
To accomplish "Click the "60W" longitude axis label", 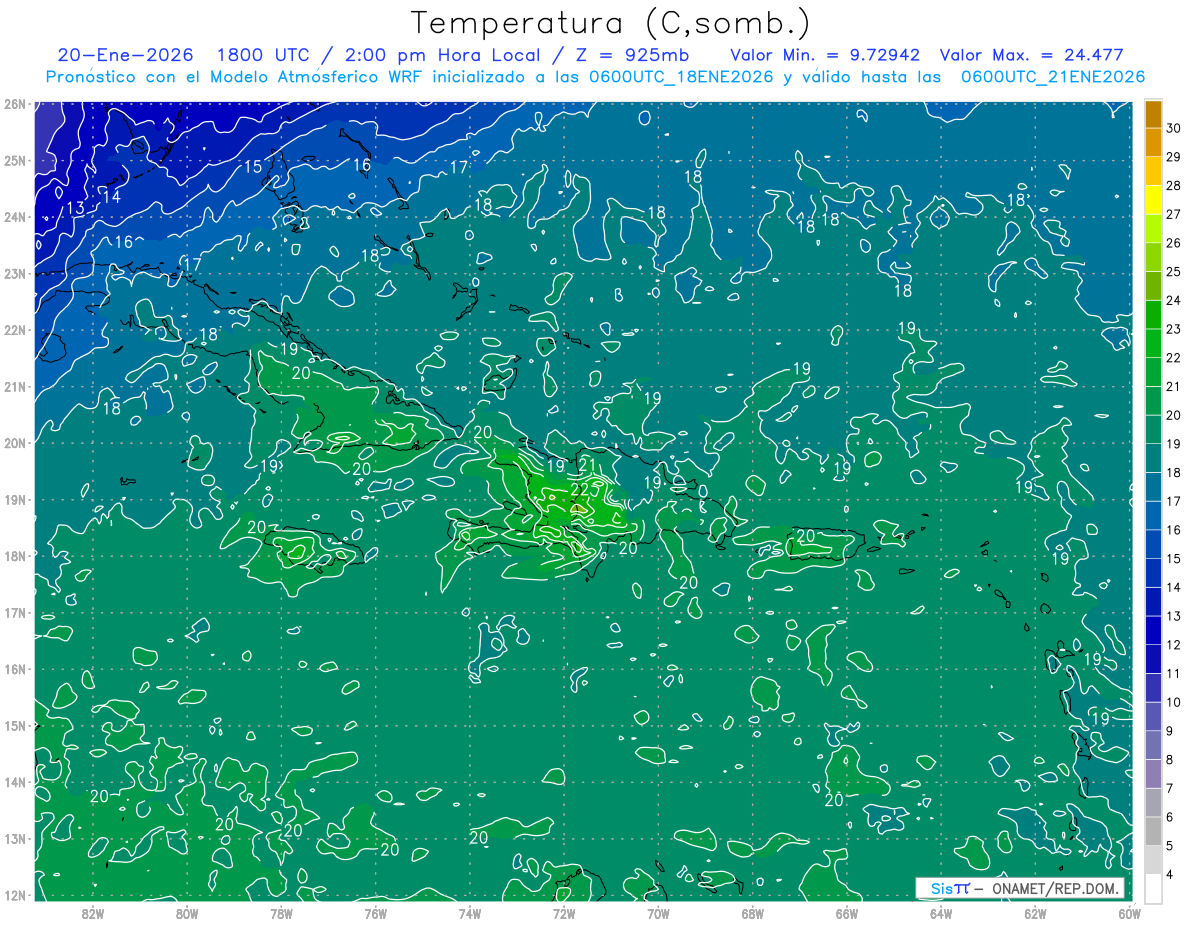I will [1129, 913].
